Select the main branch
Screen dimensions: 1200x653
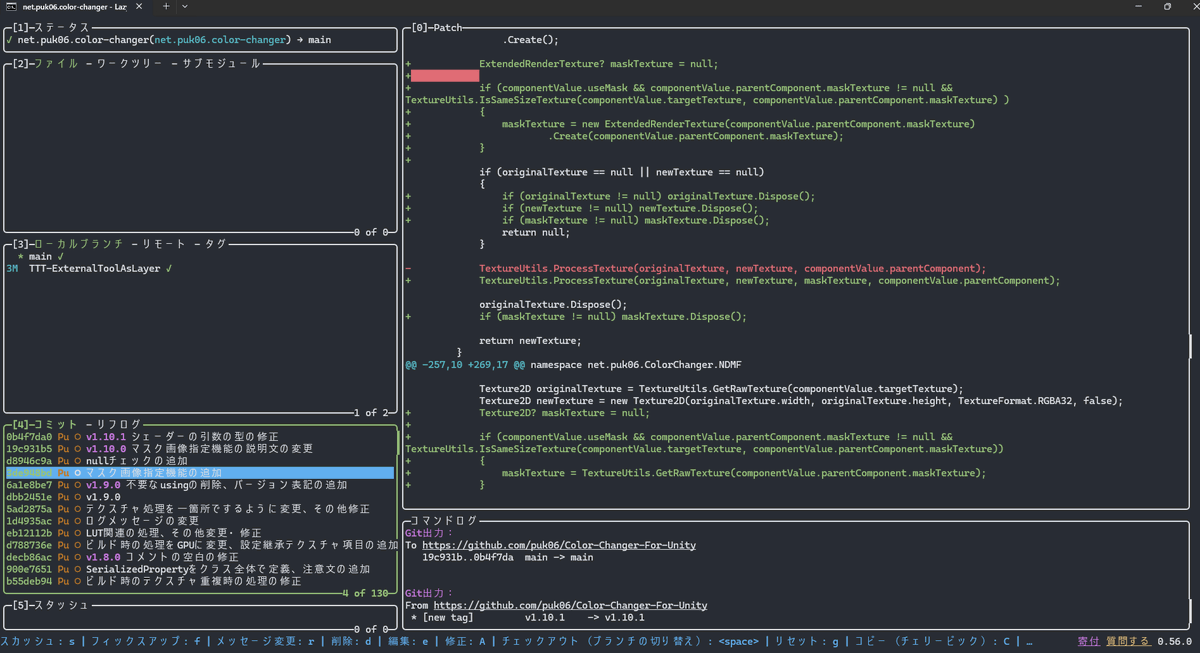click(x=40, y=256)
